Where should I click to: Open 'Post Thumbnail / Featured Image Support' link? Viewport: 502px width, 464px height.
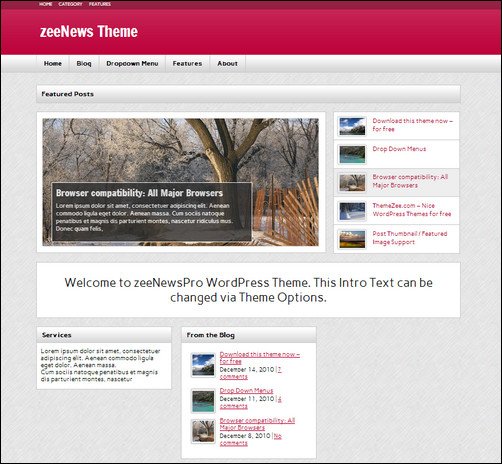(x=410, y=238)
